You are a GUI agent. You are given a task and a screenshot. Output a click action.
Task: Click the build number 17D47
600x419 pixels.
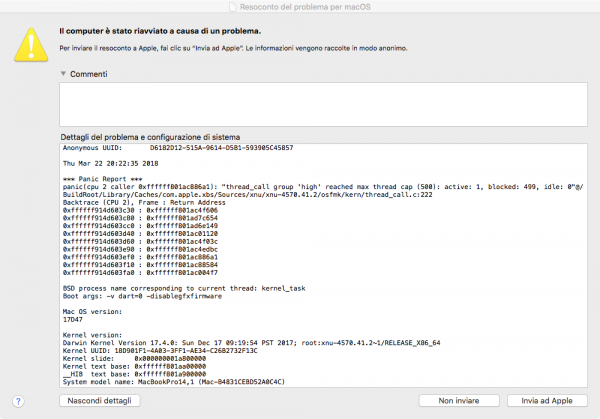pyautogui.click(x=73, y=320)
